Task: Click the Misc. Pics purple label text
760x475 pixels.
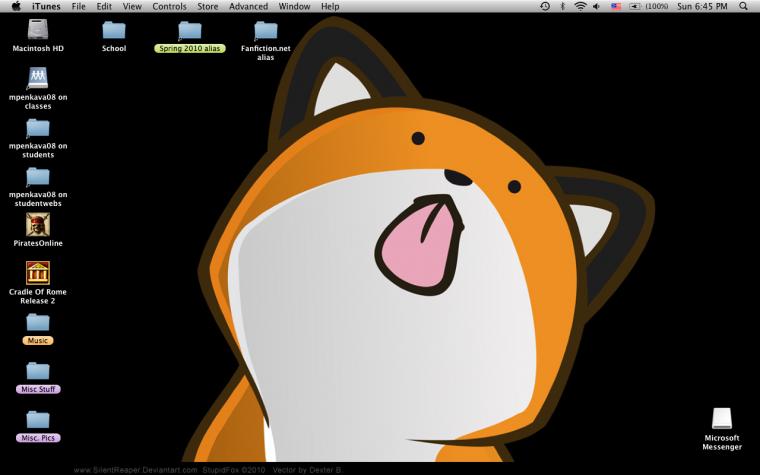Action: click(38, 438)
